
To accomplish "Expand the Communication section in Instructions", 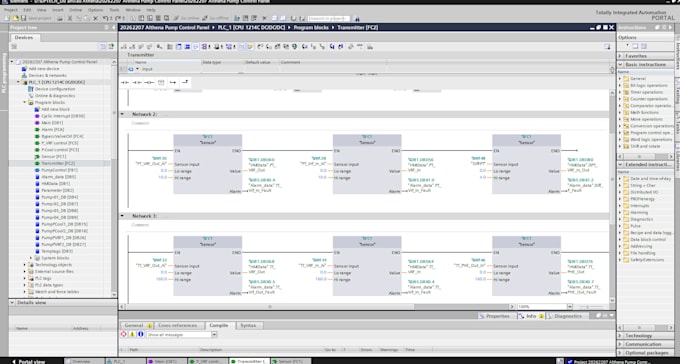I will coord(621,344).
